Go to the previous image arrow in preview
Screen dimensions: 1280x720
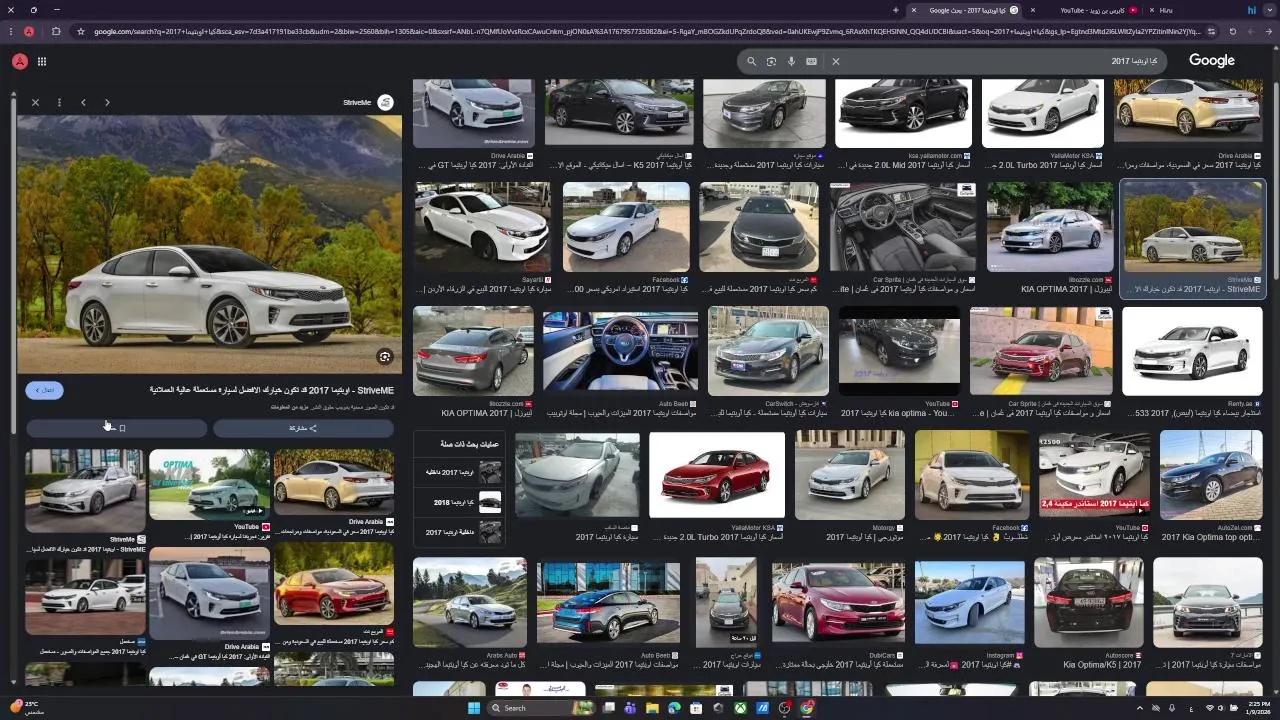point(83,102)
